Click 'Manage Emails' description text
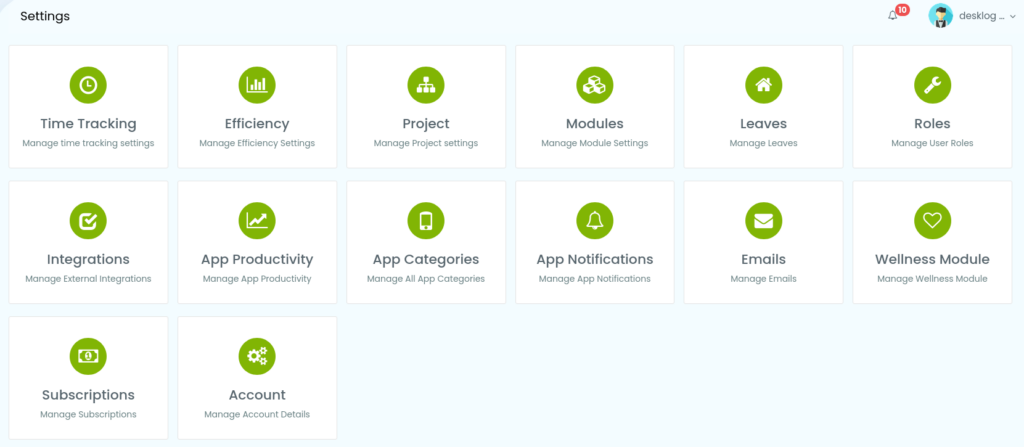1024x447 pixels. [763, 279]
